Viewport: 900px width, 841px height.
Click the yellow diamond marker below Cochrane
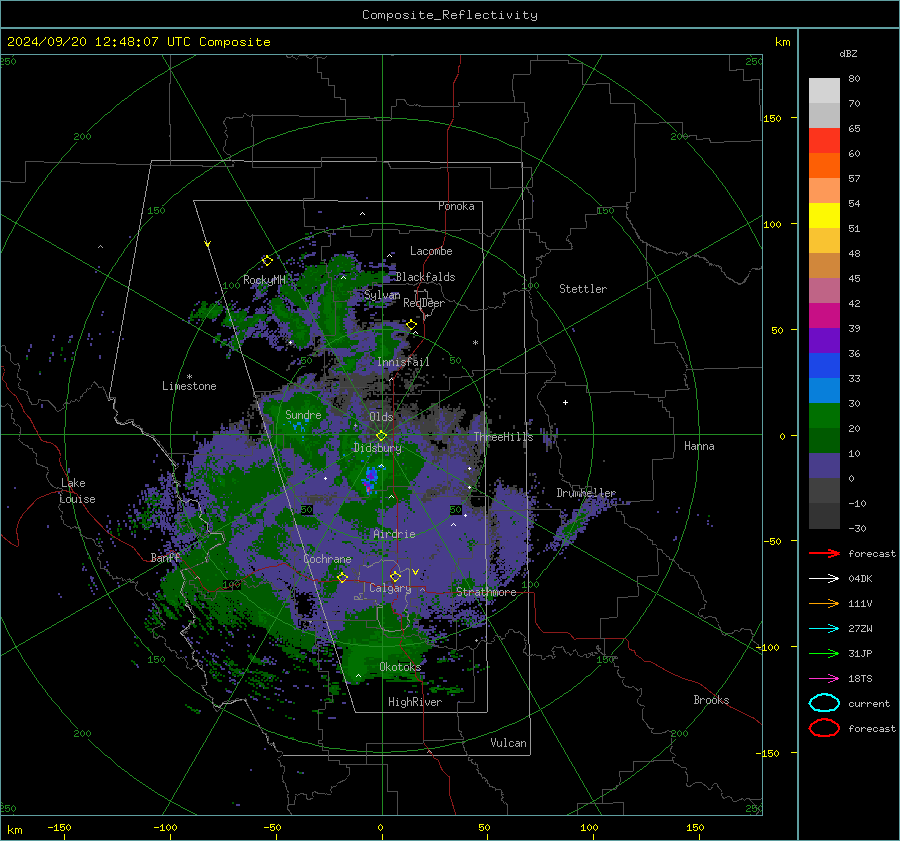pyautogui.click(x=342, y=577)
